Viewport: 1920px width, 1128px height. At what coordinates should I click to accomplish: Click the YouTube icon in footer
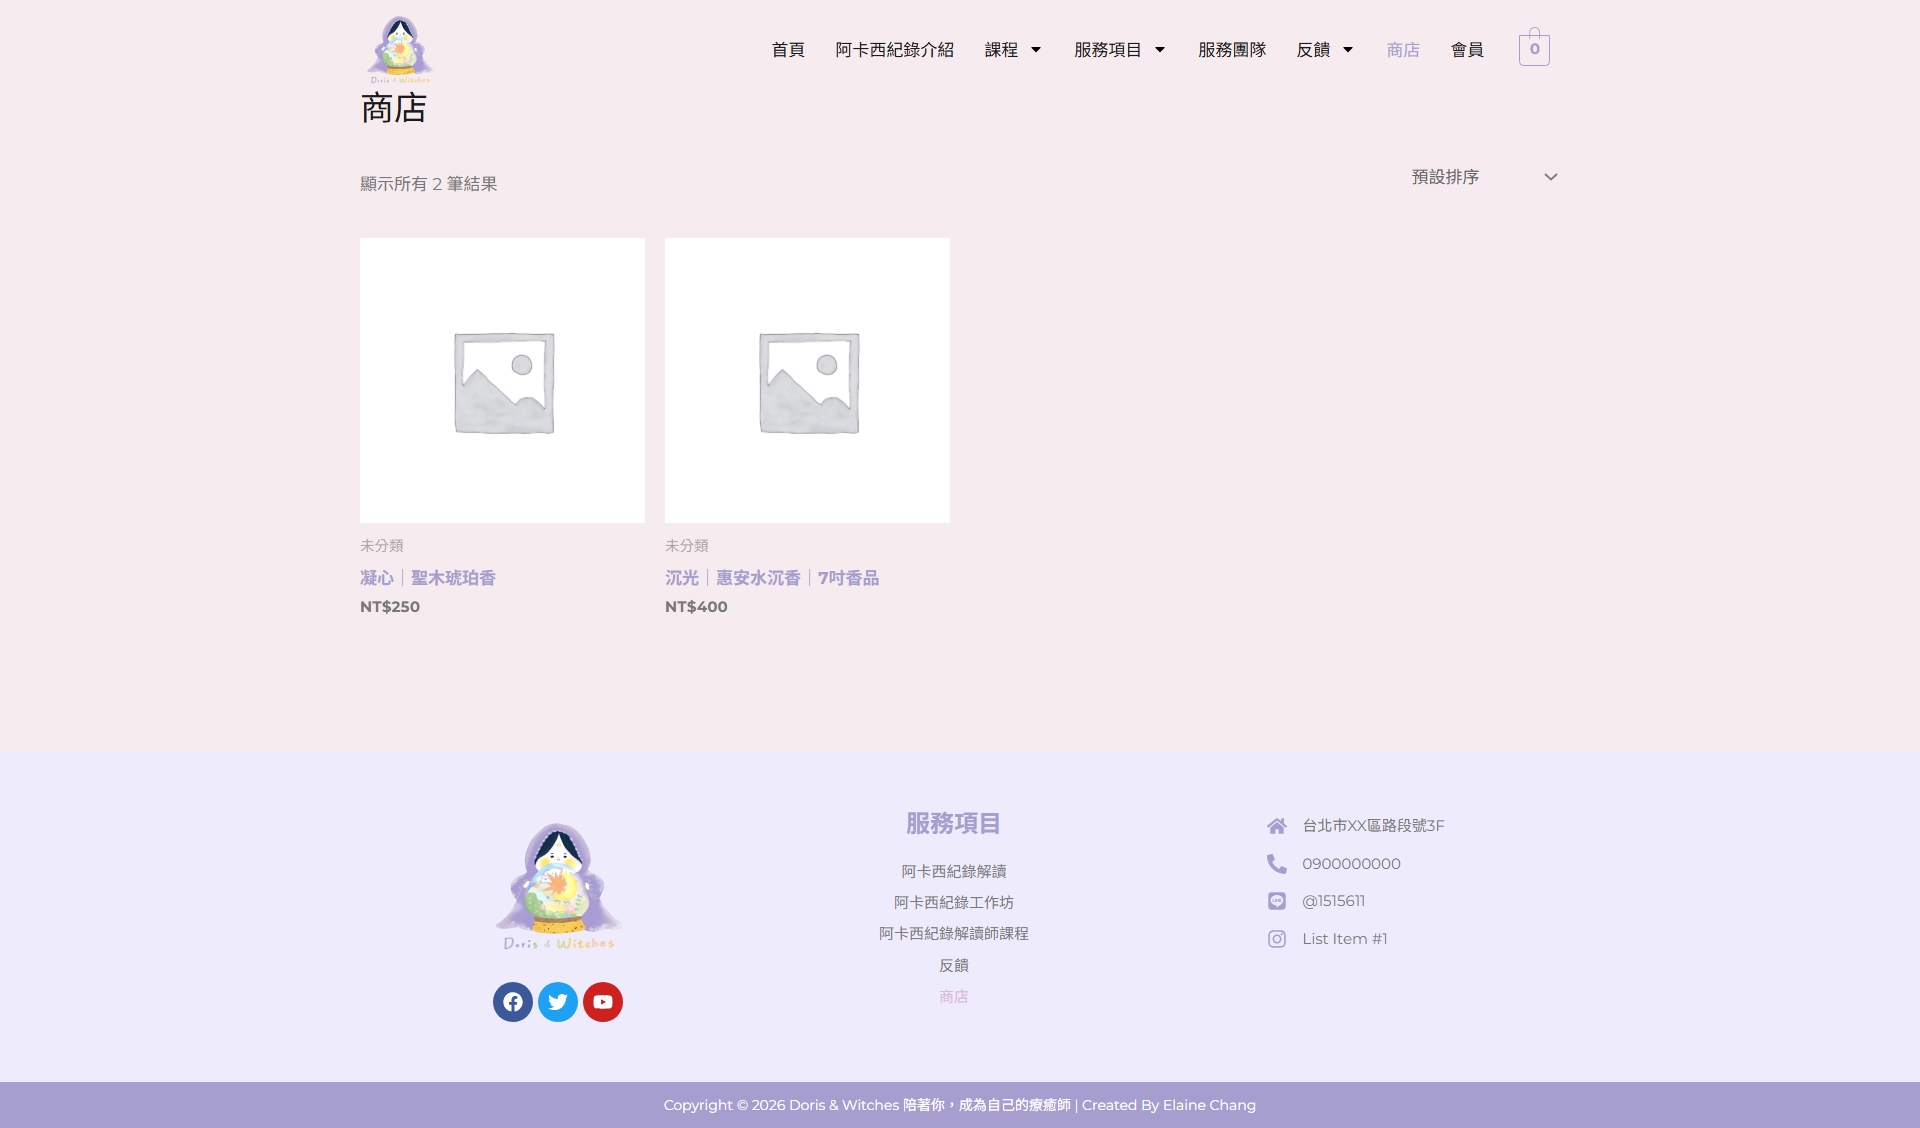click(603, 1002)
